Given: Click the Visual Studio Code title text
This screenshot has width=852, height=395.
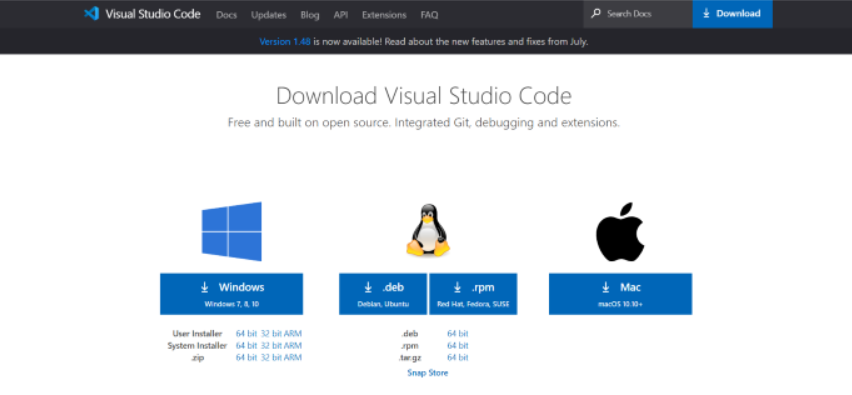Looking at the screenshot, I should (153, 14).
